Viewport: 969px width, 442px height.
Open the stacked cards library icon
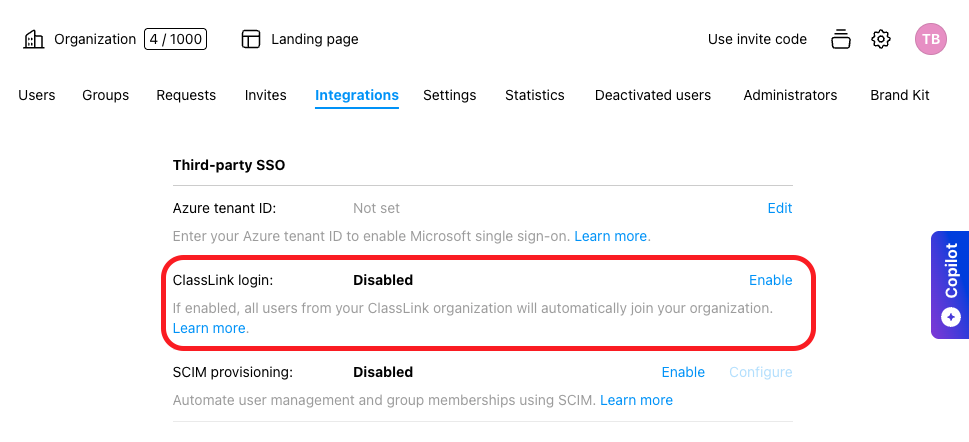click(x=840, y=40)
